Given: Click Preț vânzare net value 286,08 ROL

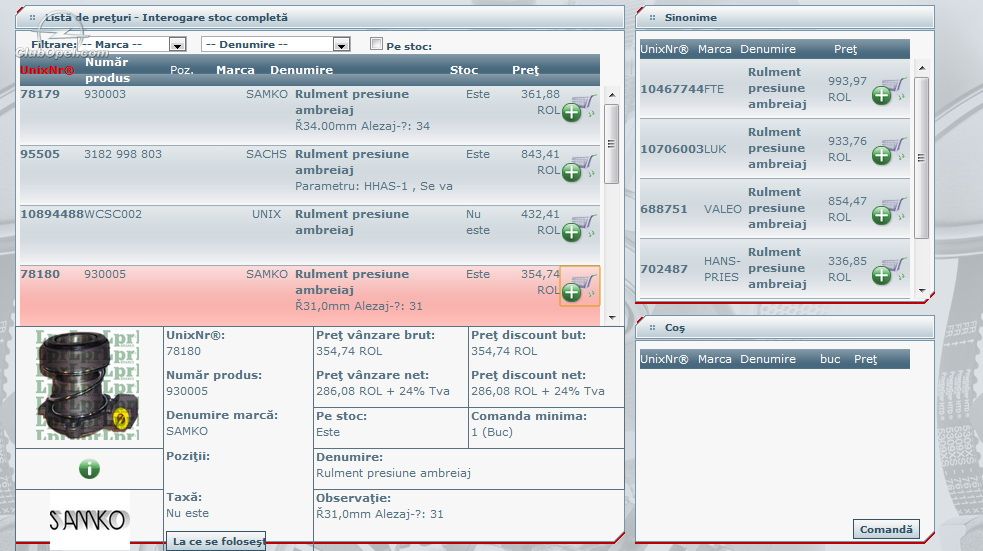Looking at the screenshot, I should click(382, 391).
